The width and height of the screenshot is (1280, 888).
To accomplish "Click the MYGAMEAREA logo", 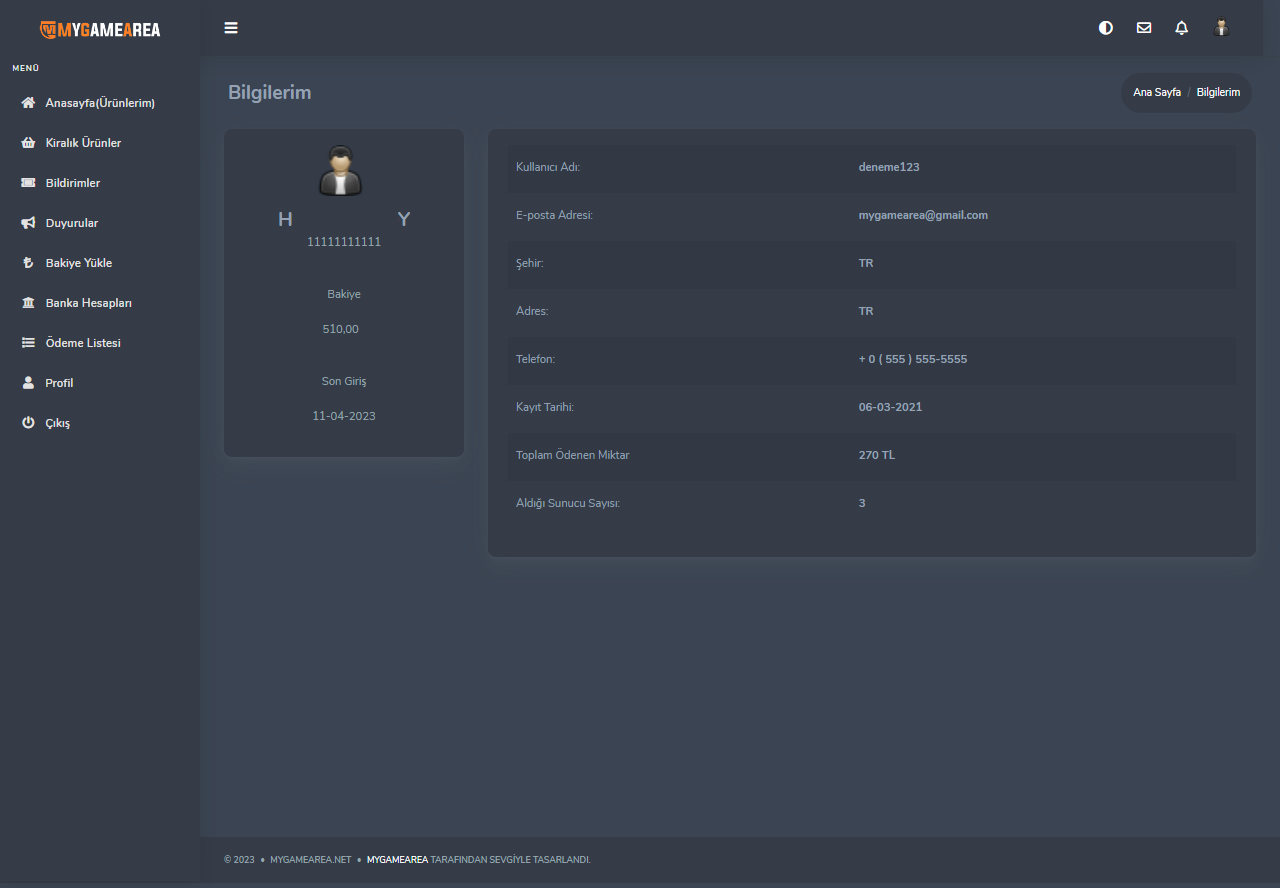I will pos(100,29).
